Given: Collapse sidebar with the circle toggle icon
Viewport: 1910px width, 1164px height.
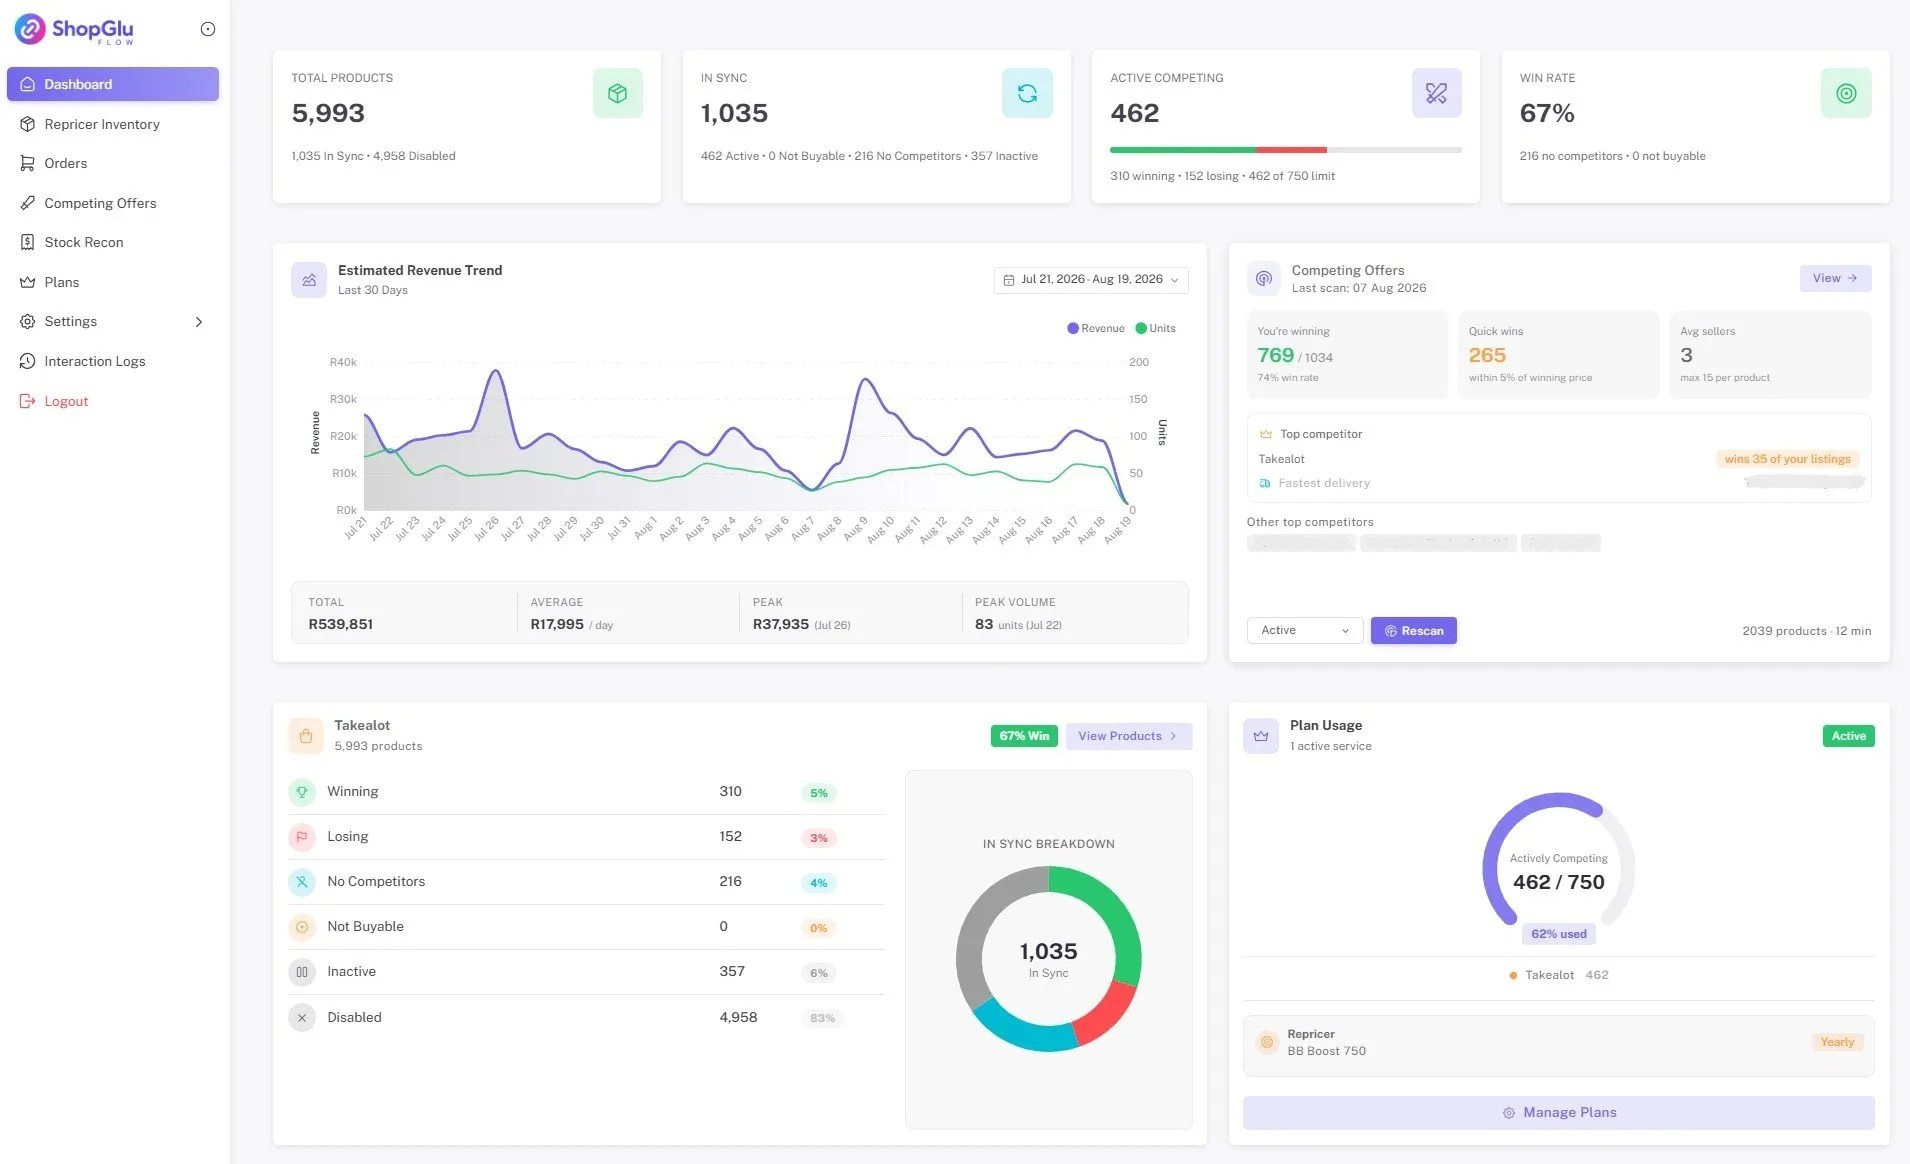Looking at the screenshot, I should tap(208, 29).
